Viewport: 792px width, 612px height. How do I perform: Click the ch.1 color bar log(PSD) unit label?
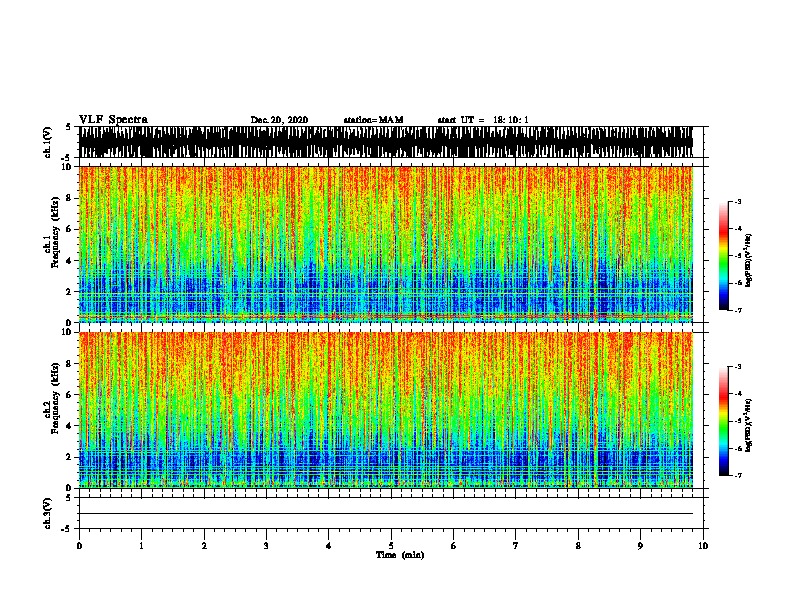click(x=748, y=260)
